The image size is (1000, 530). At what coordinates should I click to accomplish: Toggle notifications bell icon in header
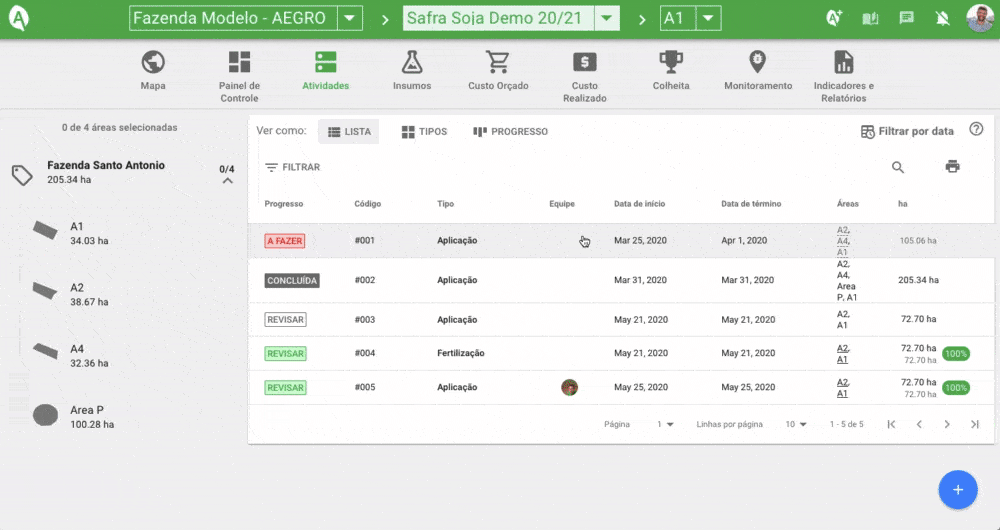click(941, 18)
